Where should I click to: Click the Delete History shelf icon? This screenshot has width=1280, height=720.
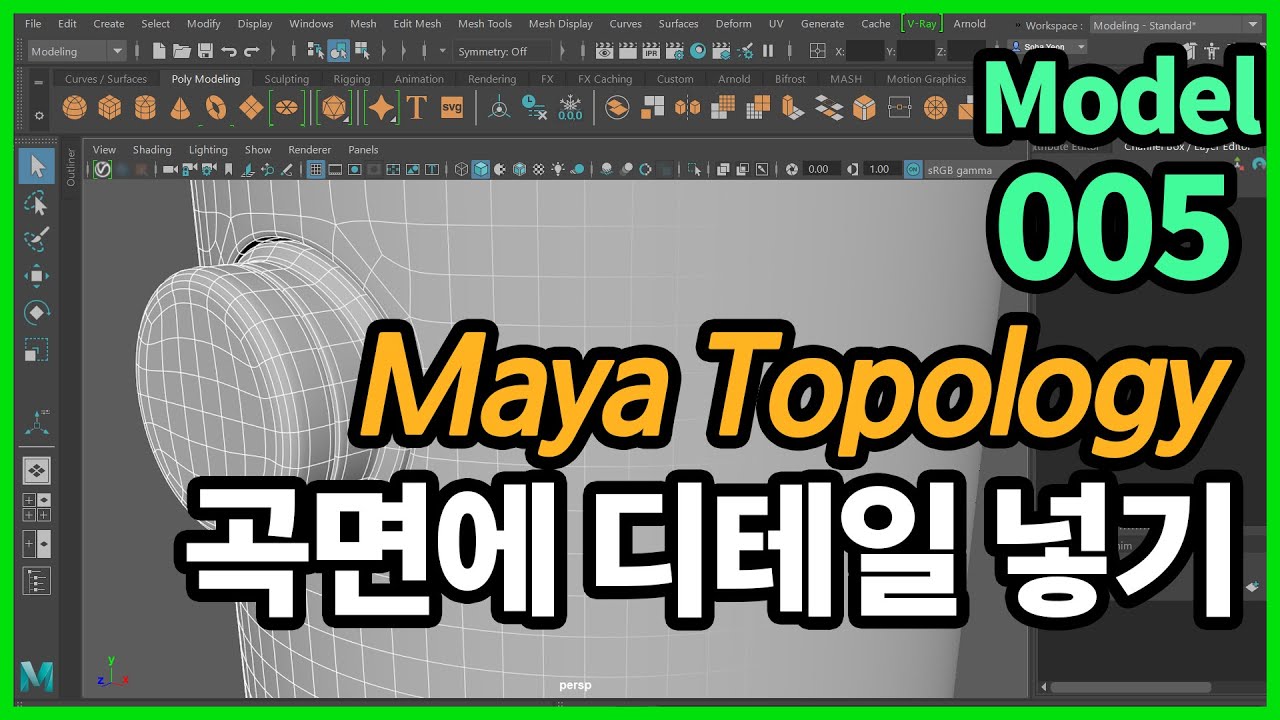point(534,107)
